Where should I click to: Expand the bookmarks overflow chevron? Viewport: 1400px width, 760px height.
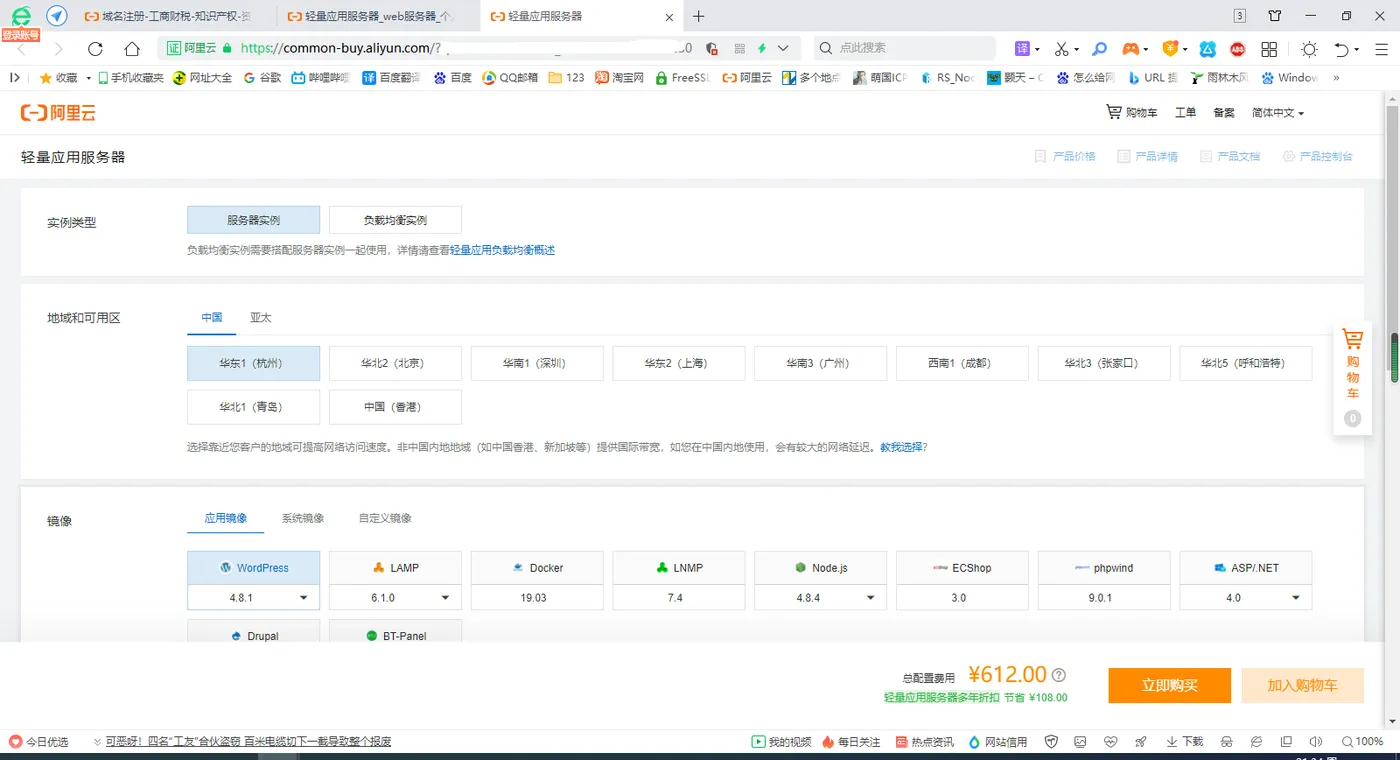[x=1335, y=77]
